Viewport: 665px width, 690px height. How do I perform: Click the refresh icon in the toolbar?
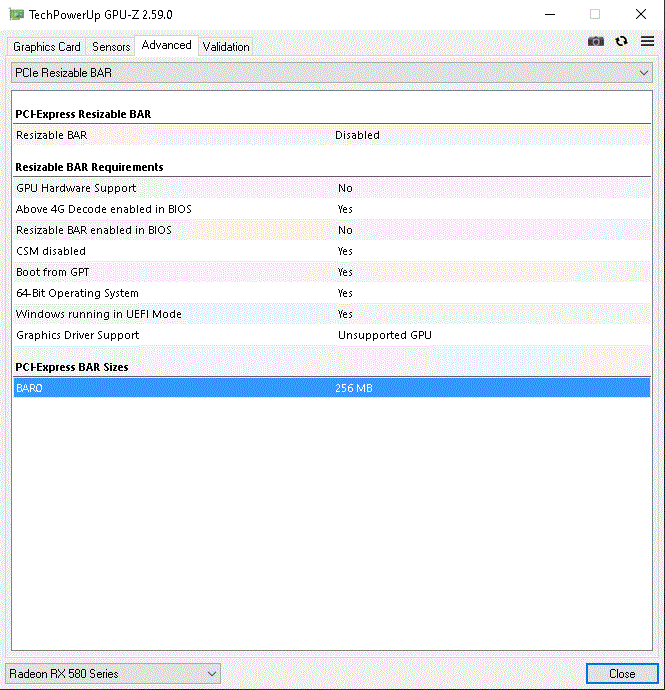621,41
